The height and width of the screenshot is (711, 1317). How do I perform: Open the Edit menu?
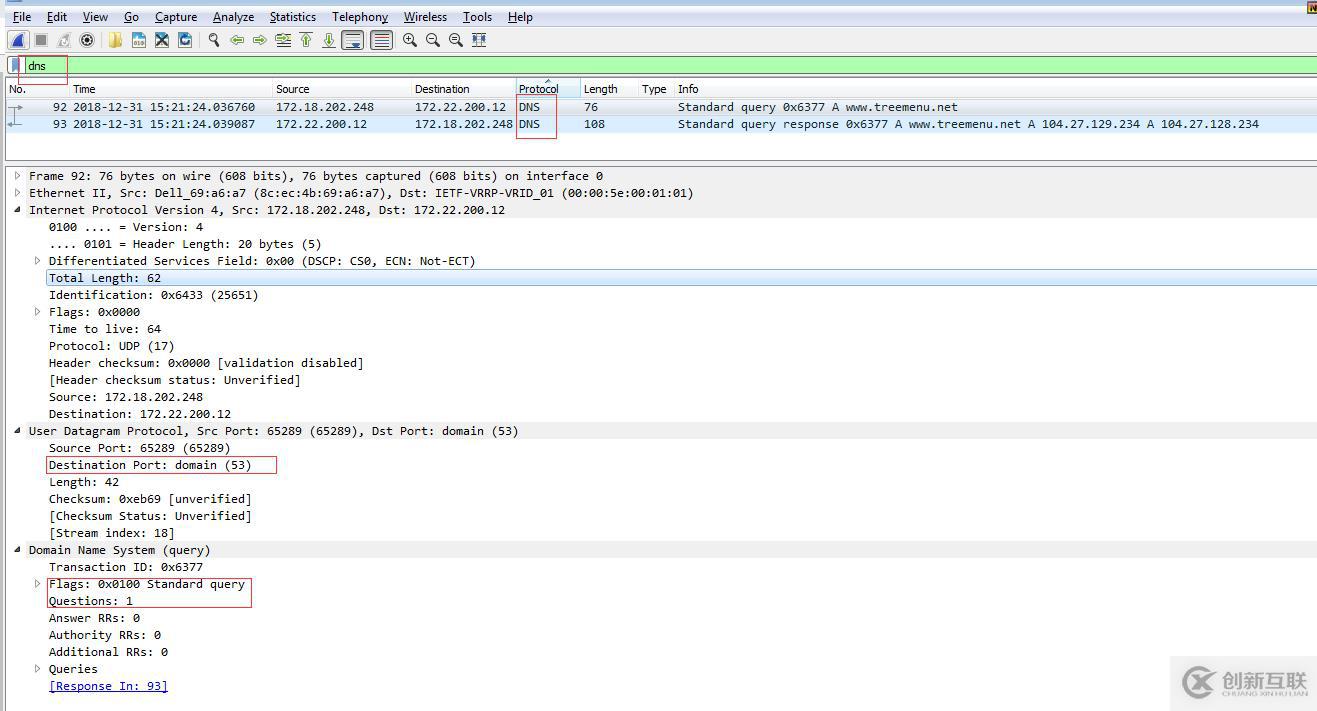[57, 17]
